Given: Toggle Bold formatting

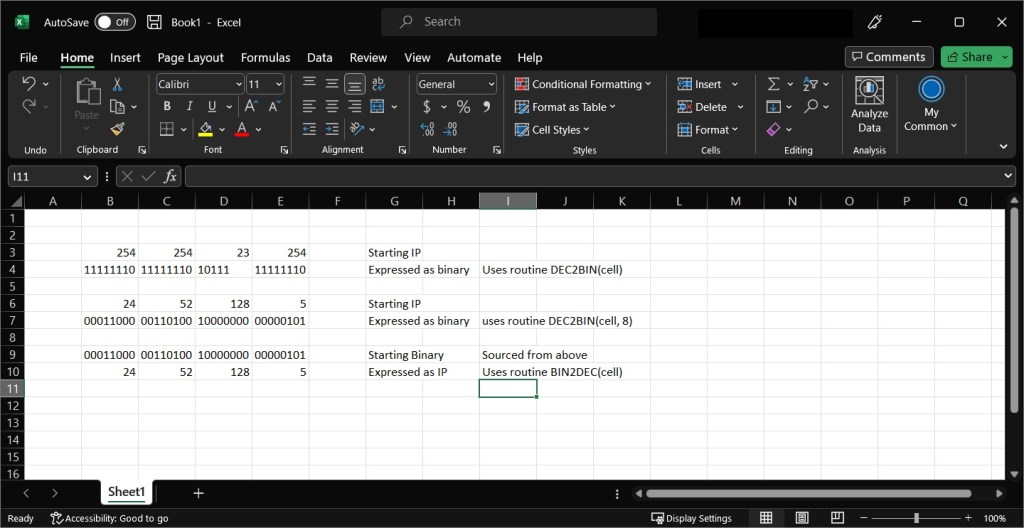Looking at the screenshot, I should (167, 107).
